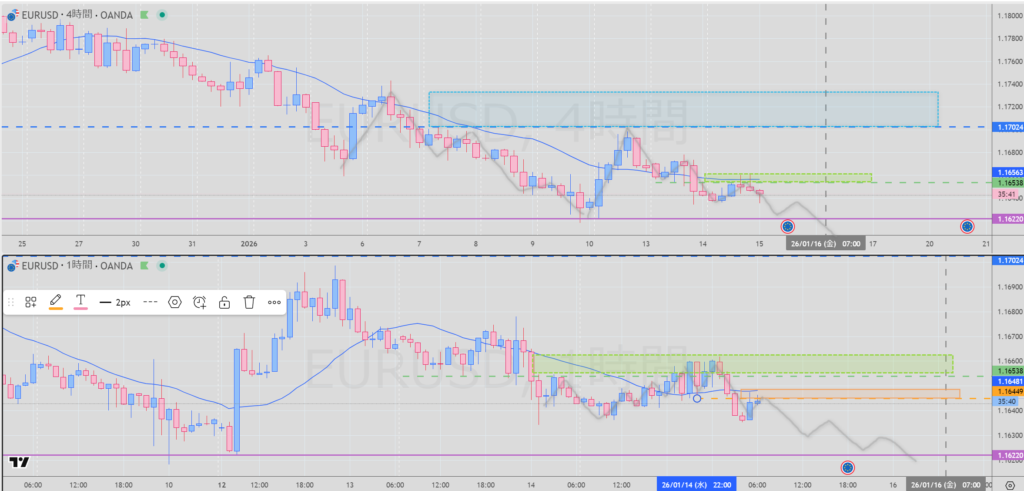Open drawing settings hexagon icon
Viewport: 1024px width, 491px height.
coord(175,302)
